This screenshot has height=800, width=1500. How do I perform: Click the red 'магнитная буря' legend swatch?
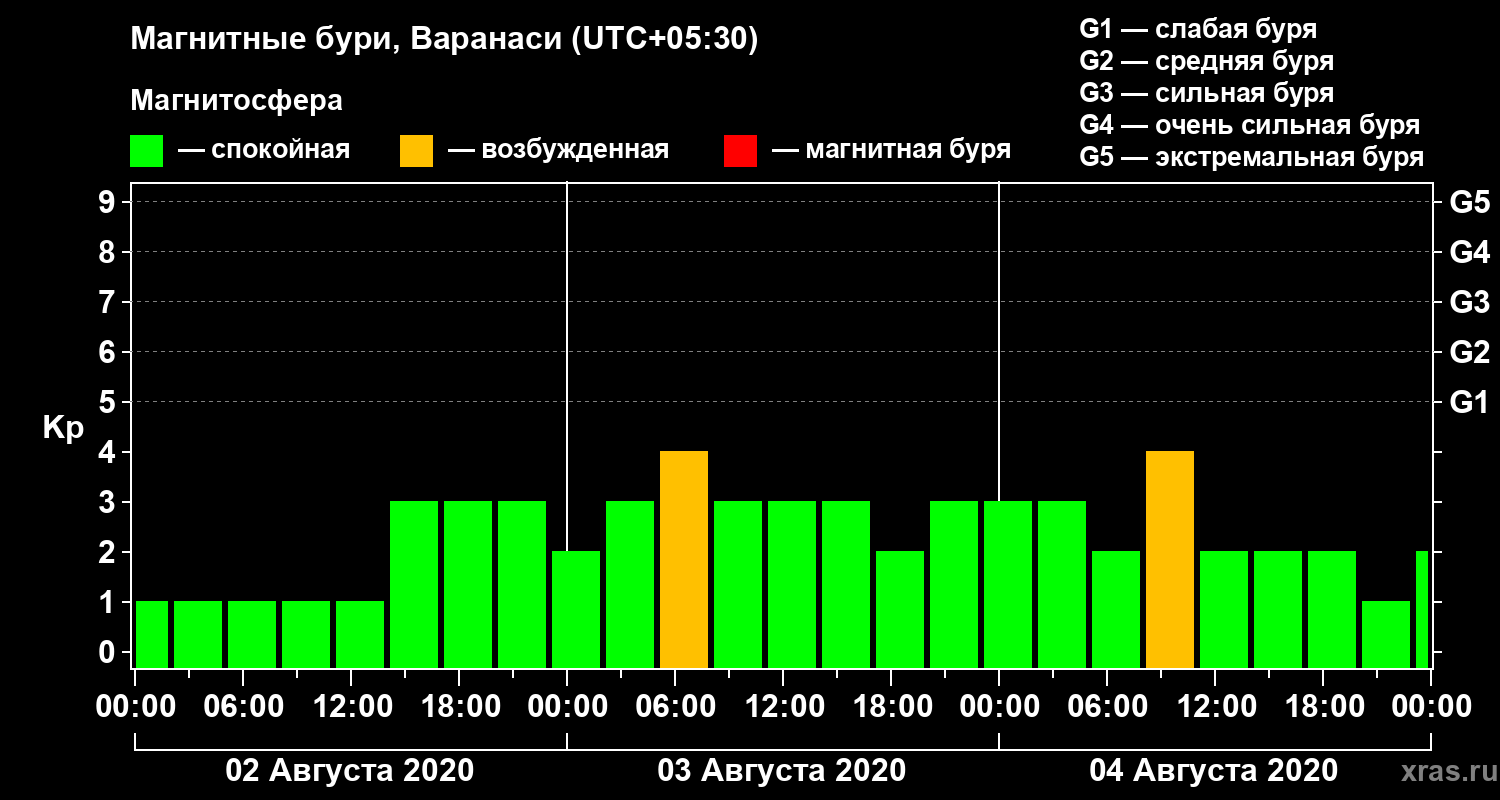740,150
